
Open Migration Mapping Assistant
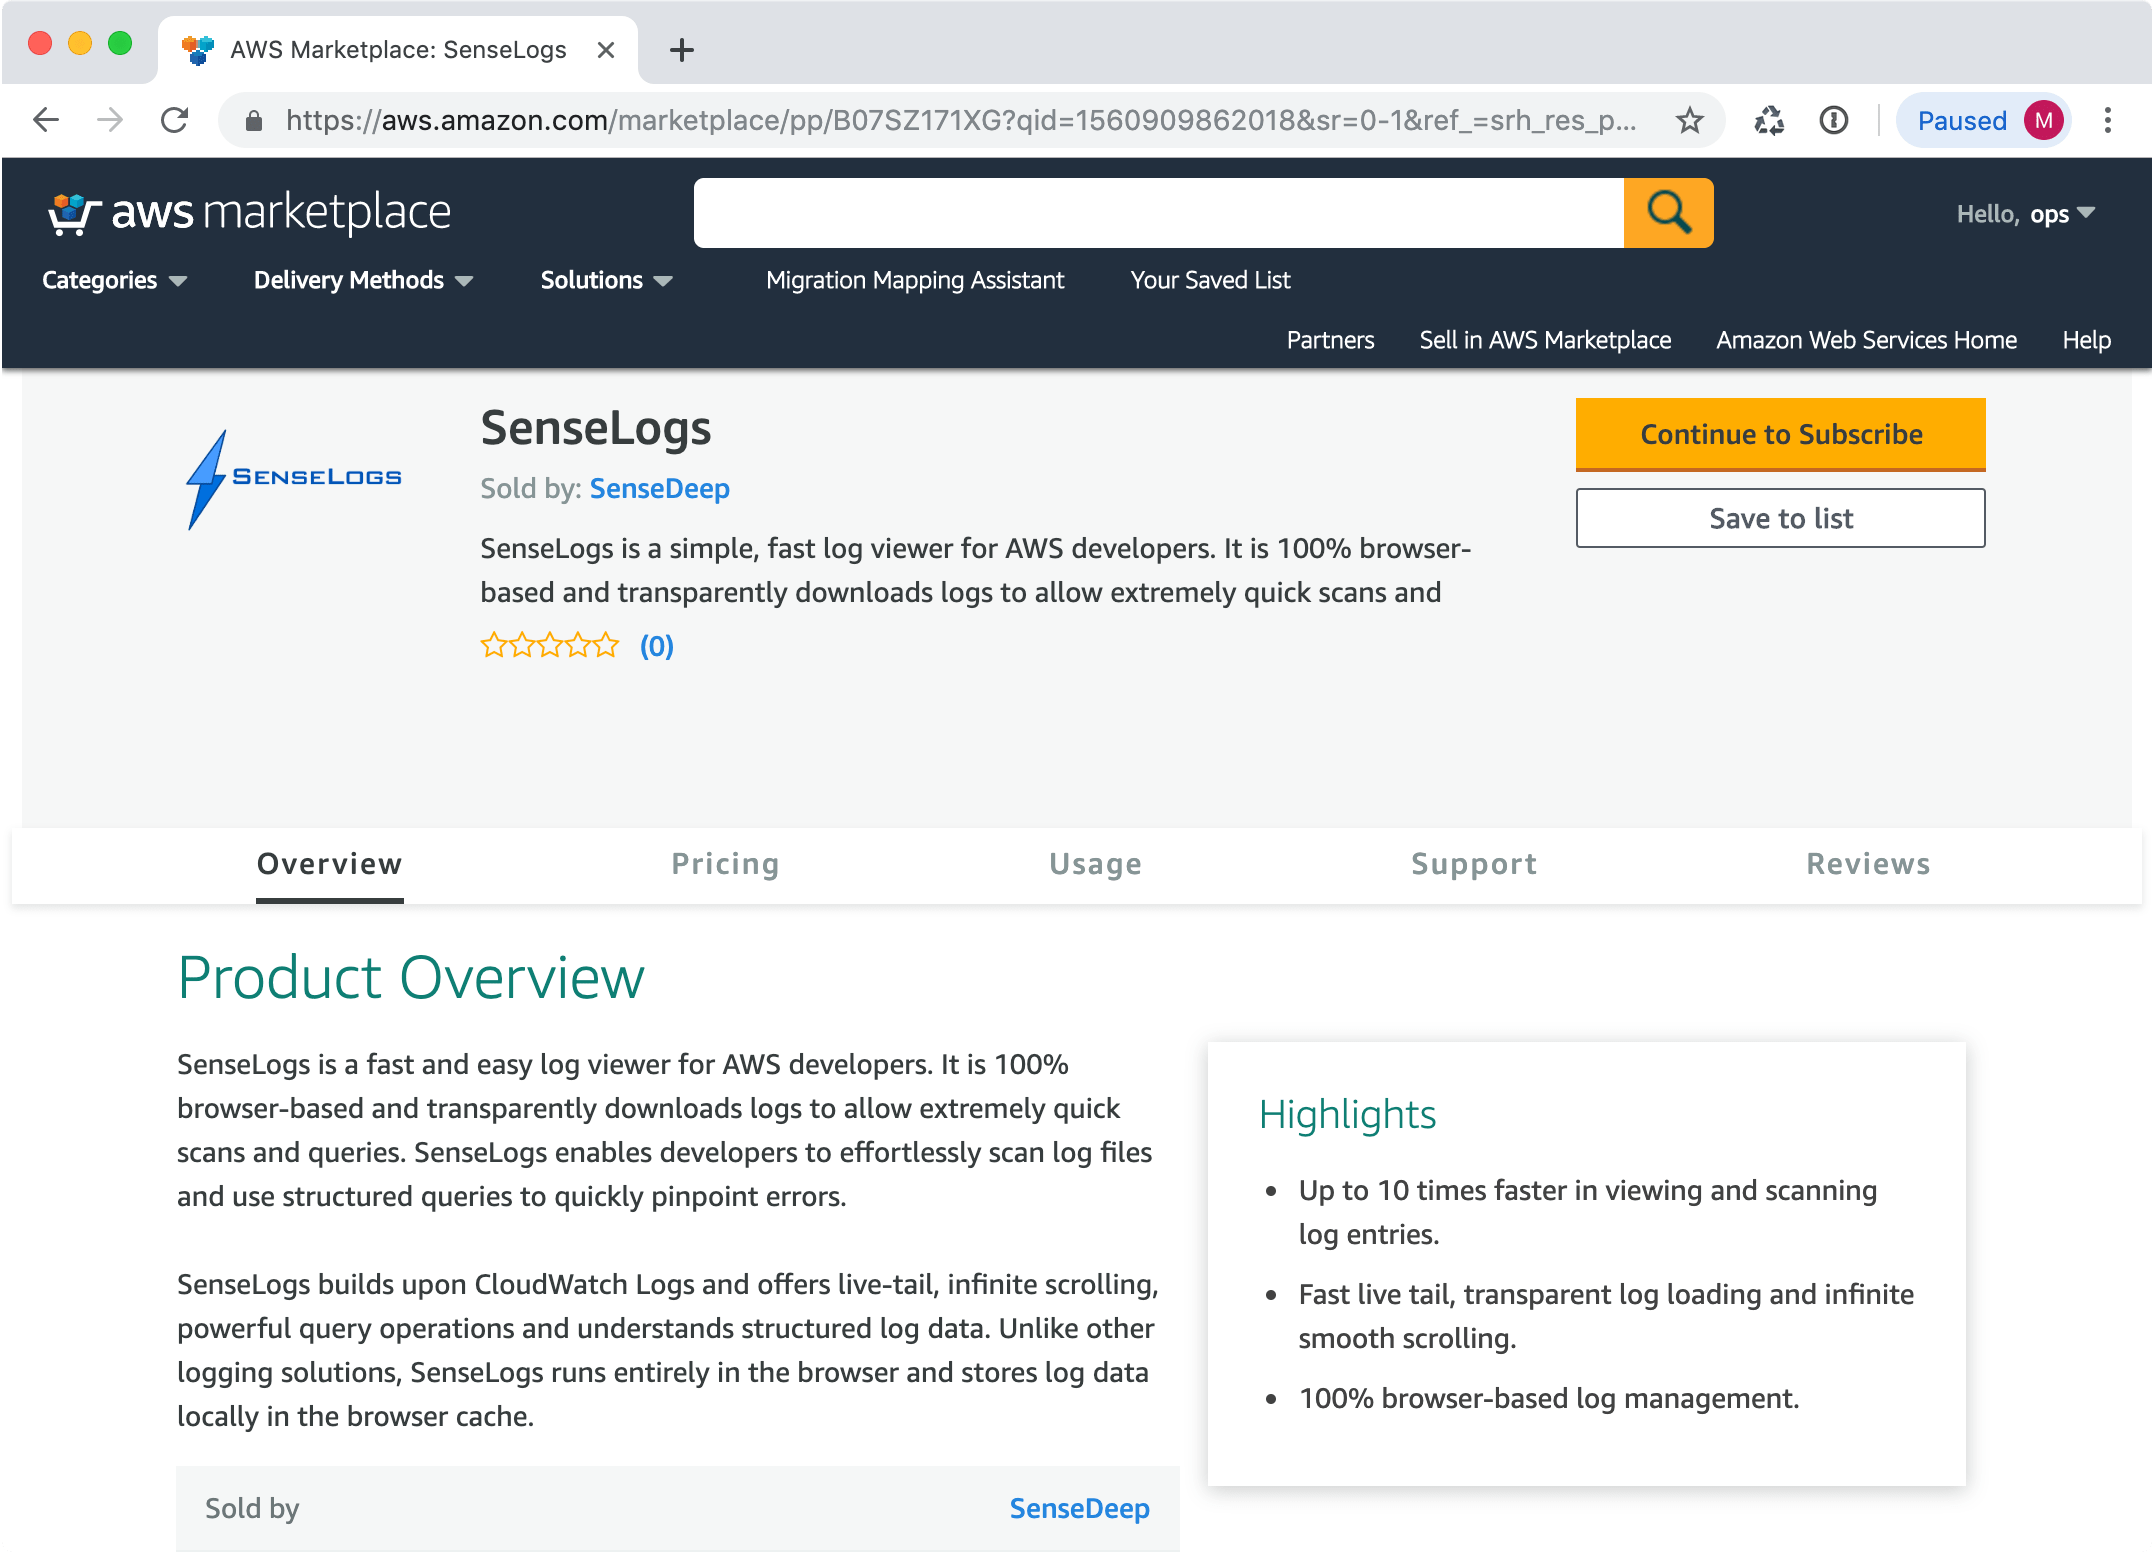coord(915,281)
